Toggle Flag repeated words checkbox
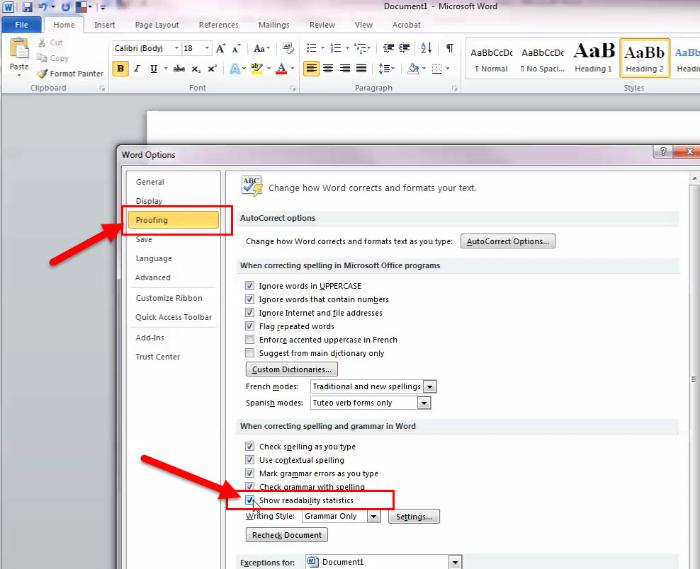 pos(250,326)
